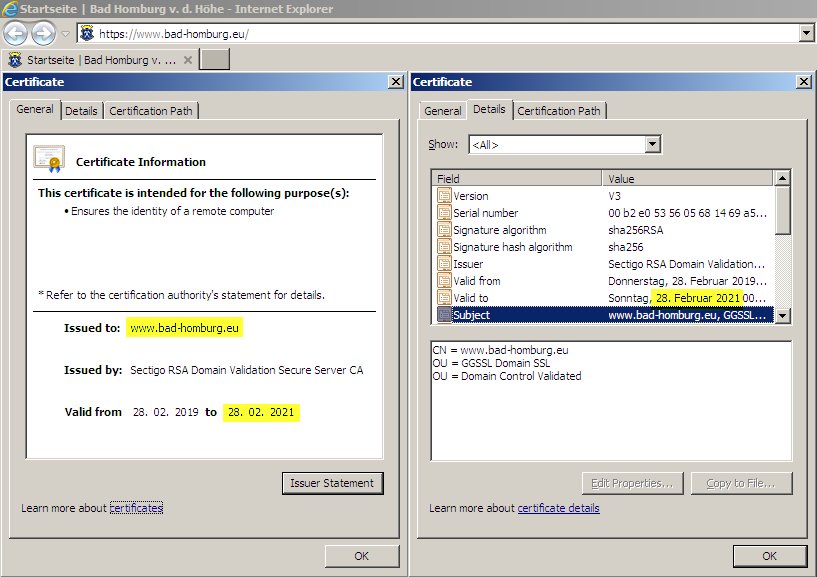Click scroll-up arrow of the field list
The width and height of the screenshot is (817, 577).
coord(782,178)
